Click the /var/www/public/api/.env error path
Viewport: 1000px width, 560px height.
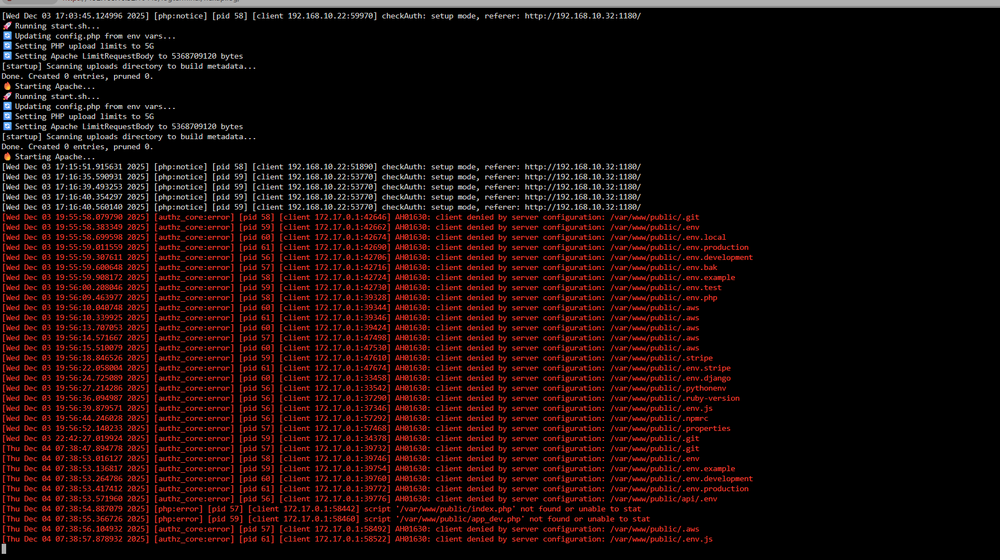[663, 499]
